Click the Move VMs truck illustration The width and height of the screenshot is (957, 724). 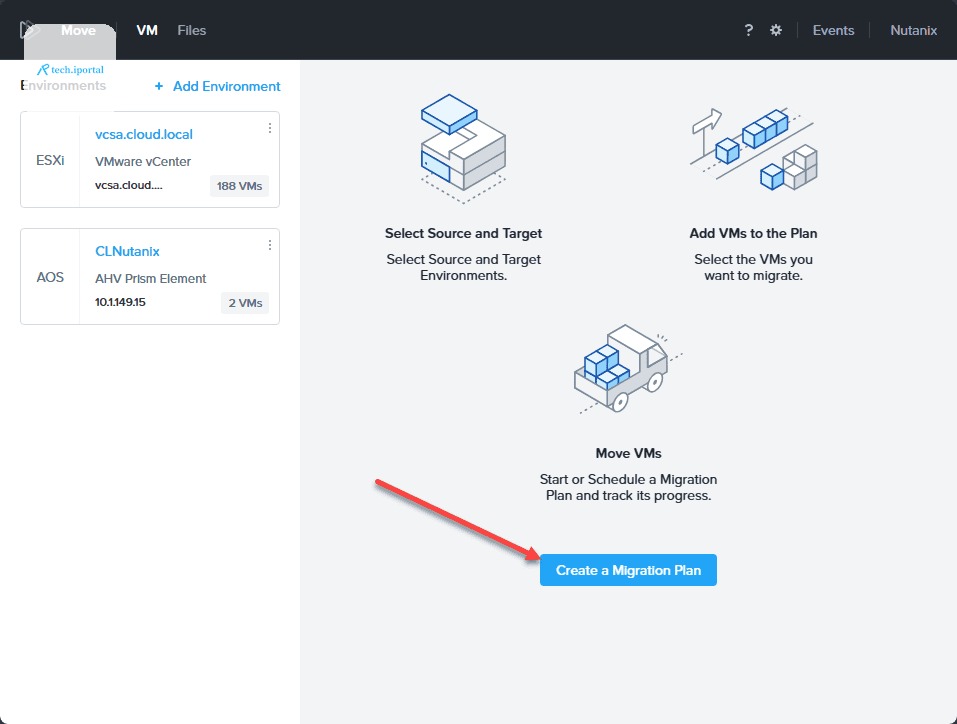(628, 369)
